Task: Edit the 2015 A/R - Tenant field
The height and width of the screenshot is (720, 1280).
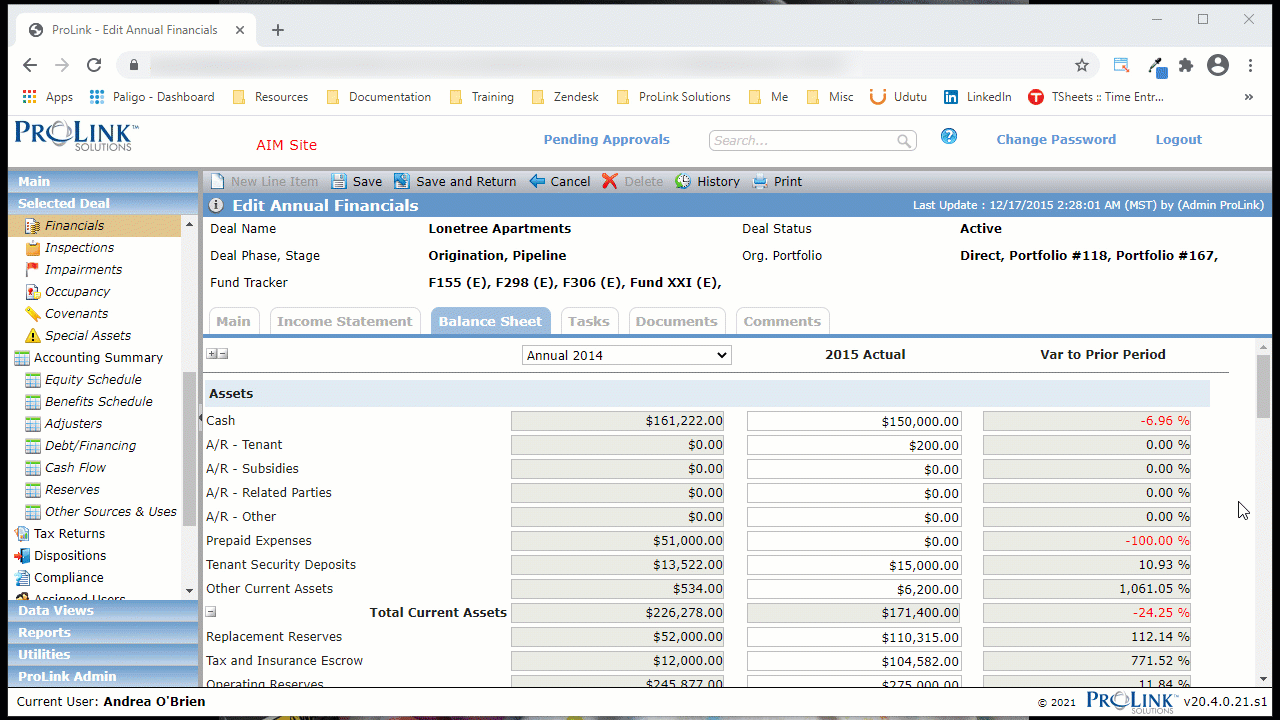Action: point(854,445)
